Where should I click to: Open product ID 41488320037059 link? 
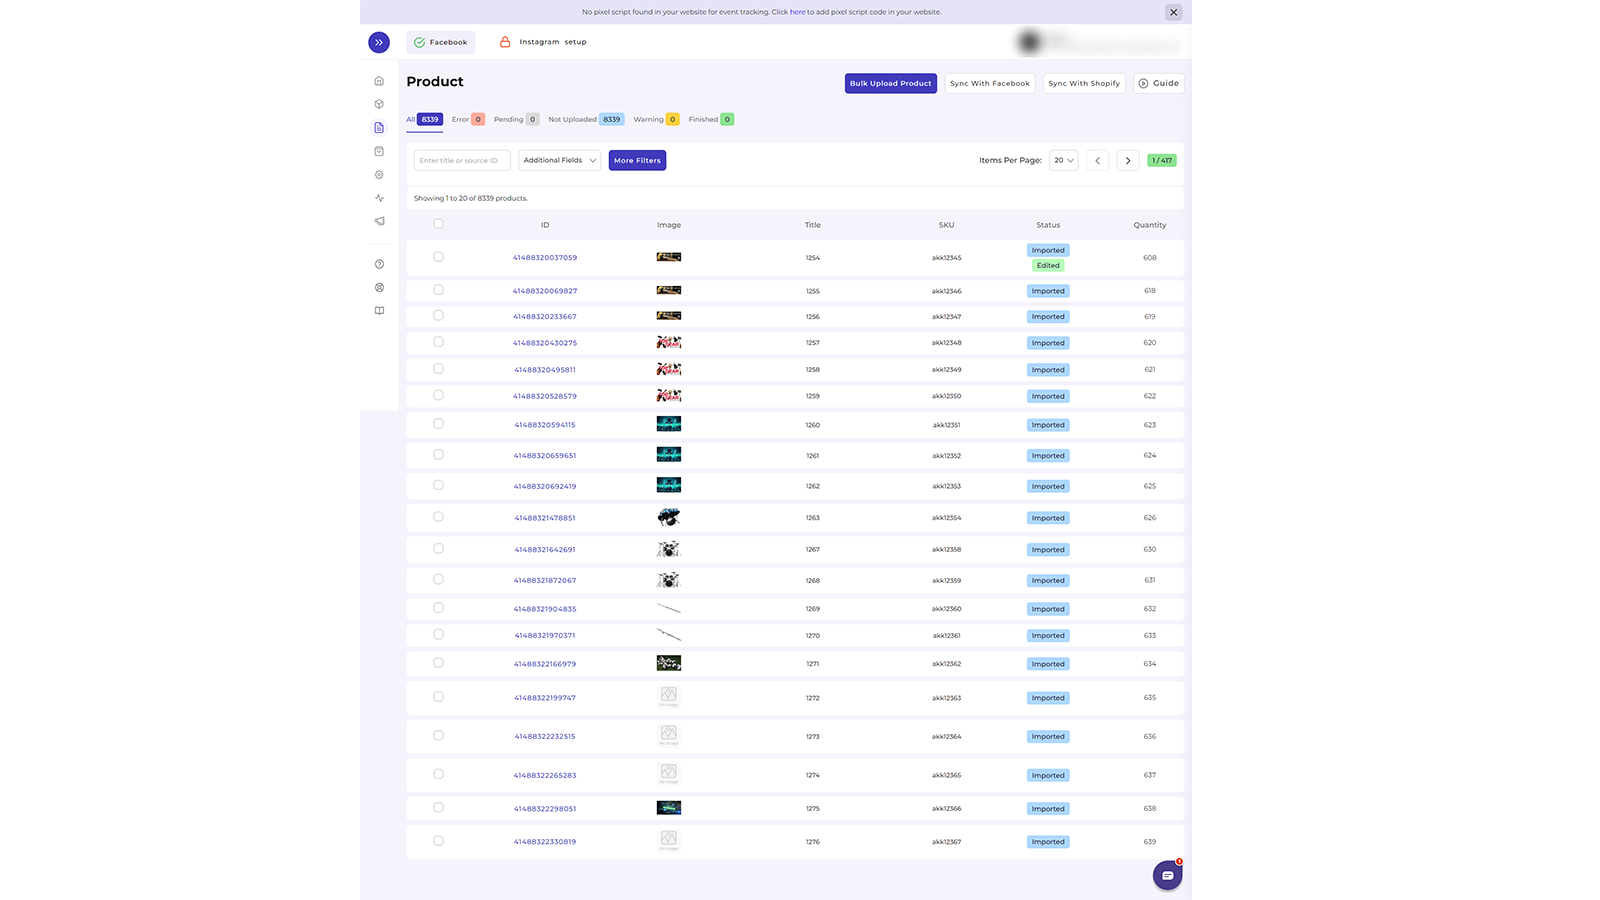tap(545, 258)
